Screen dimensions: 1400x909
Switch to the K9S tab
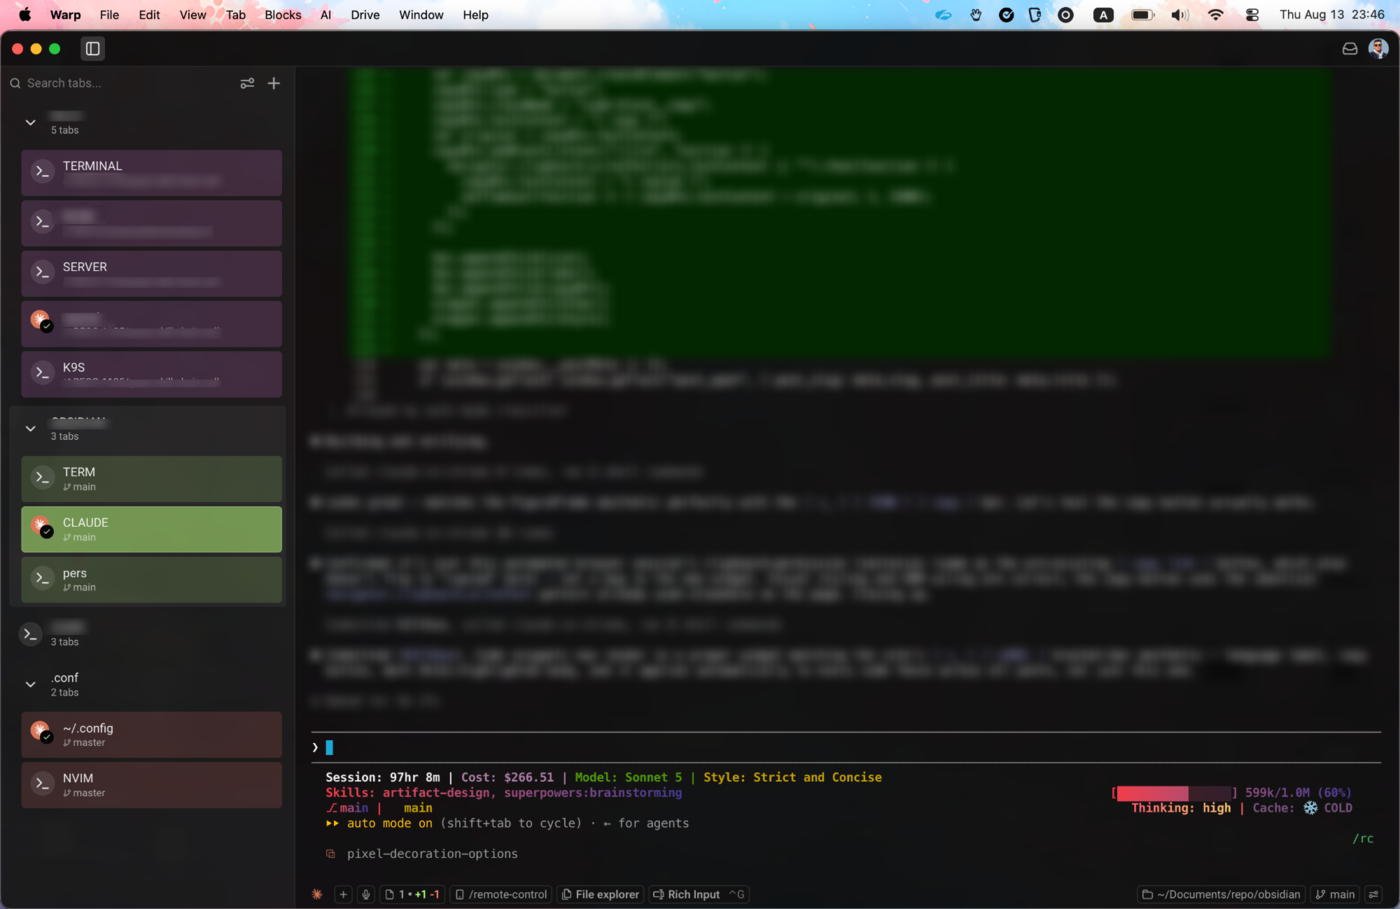(x=151, y=374)
